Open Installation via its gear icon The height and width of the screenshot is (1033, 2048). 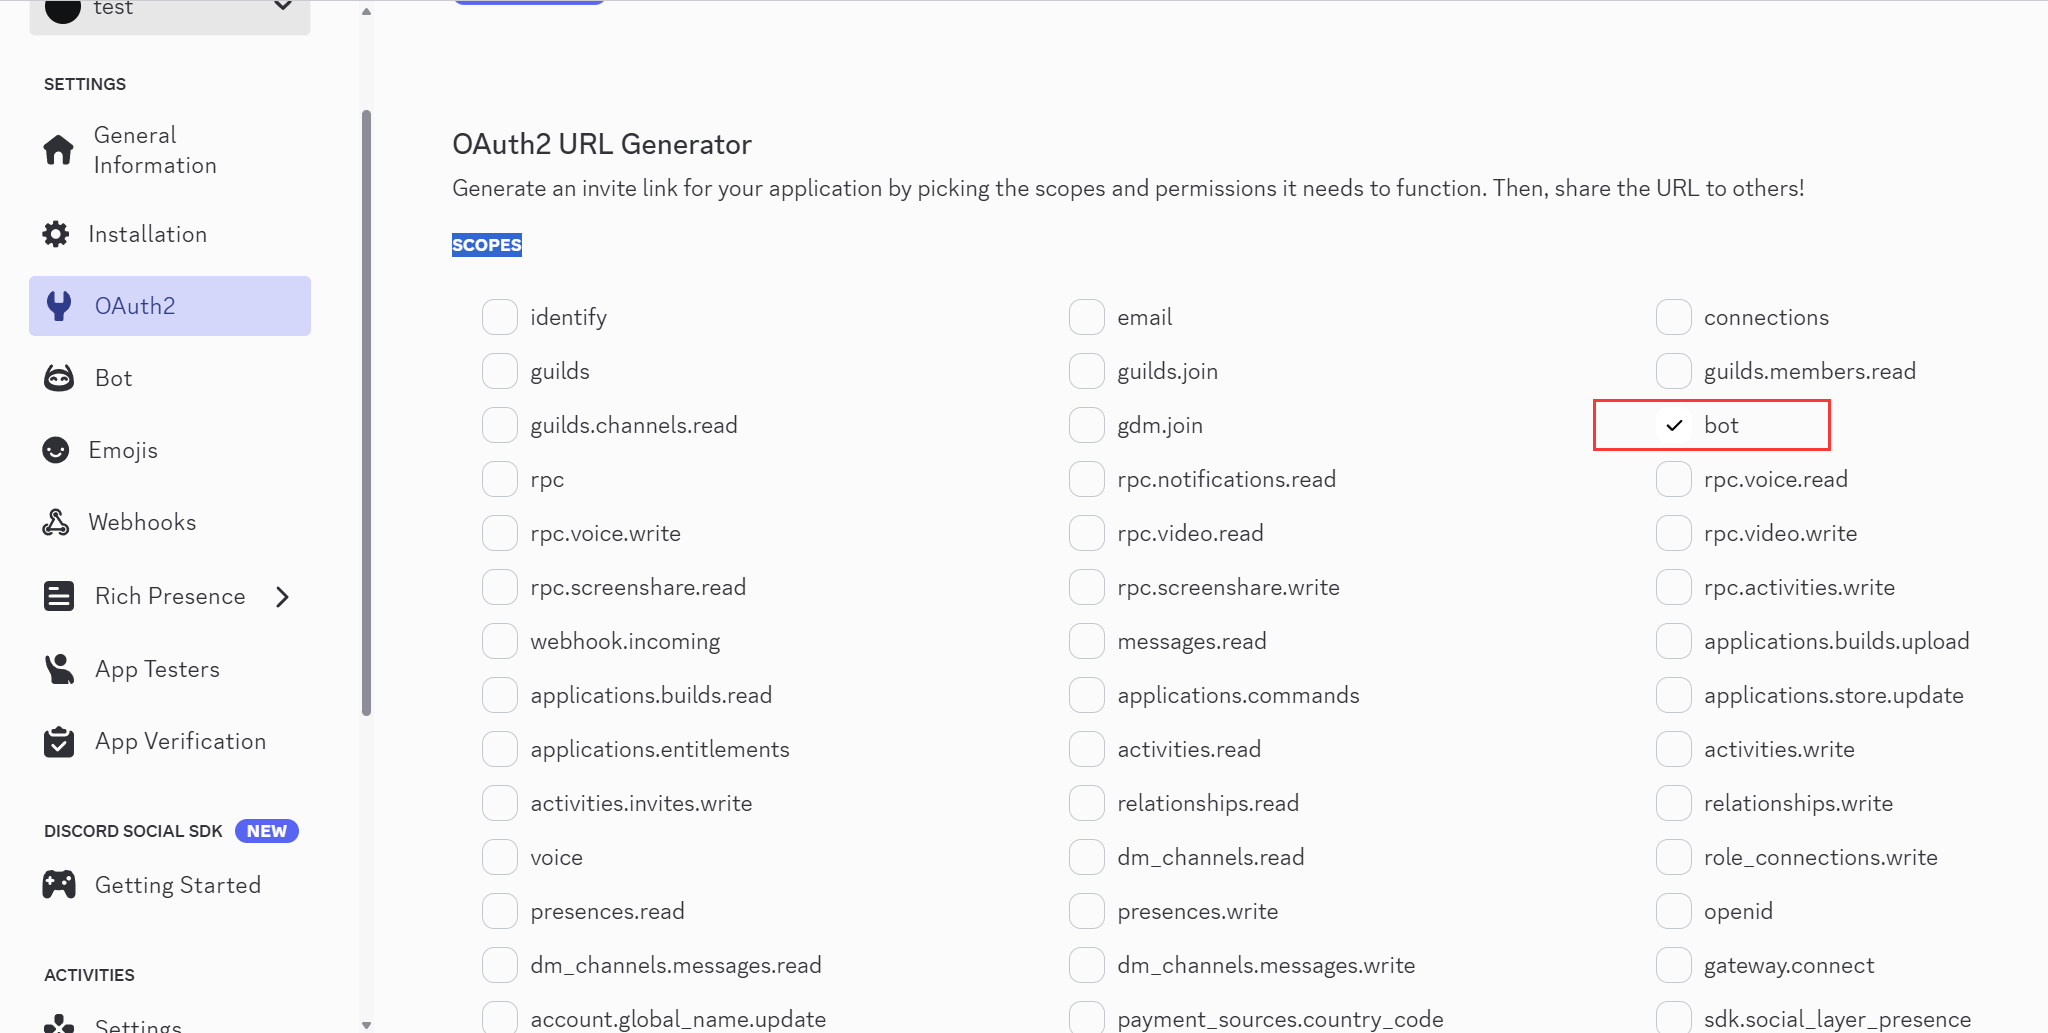click(56, 234)
